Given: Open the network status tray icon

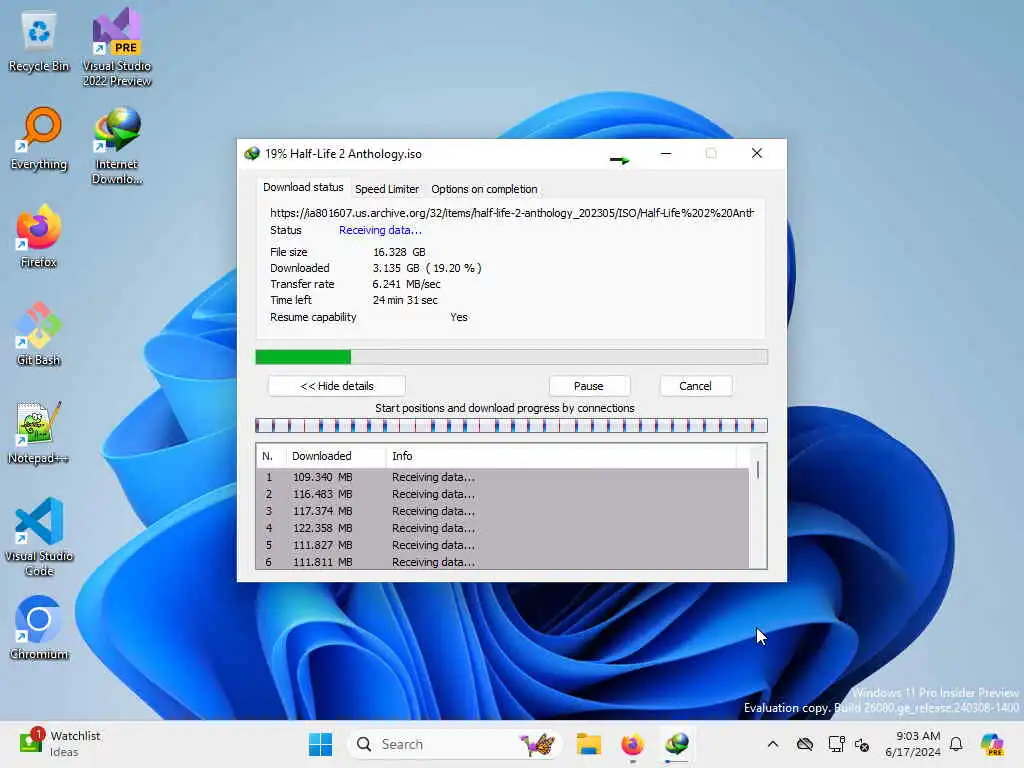Looking at the screenshot, I should [x=836, y=744].
